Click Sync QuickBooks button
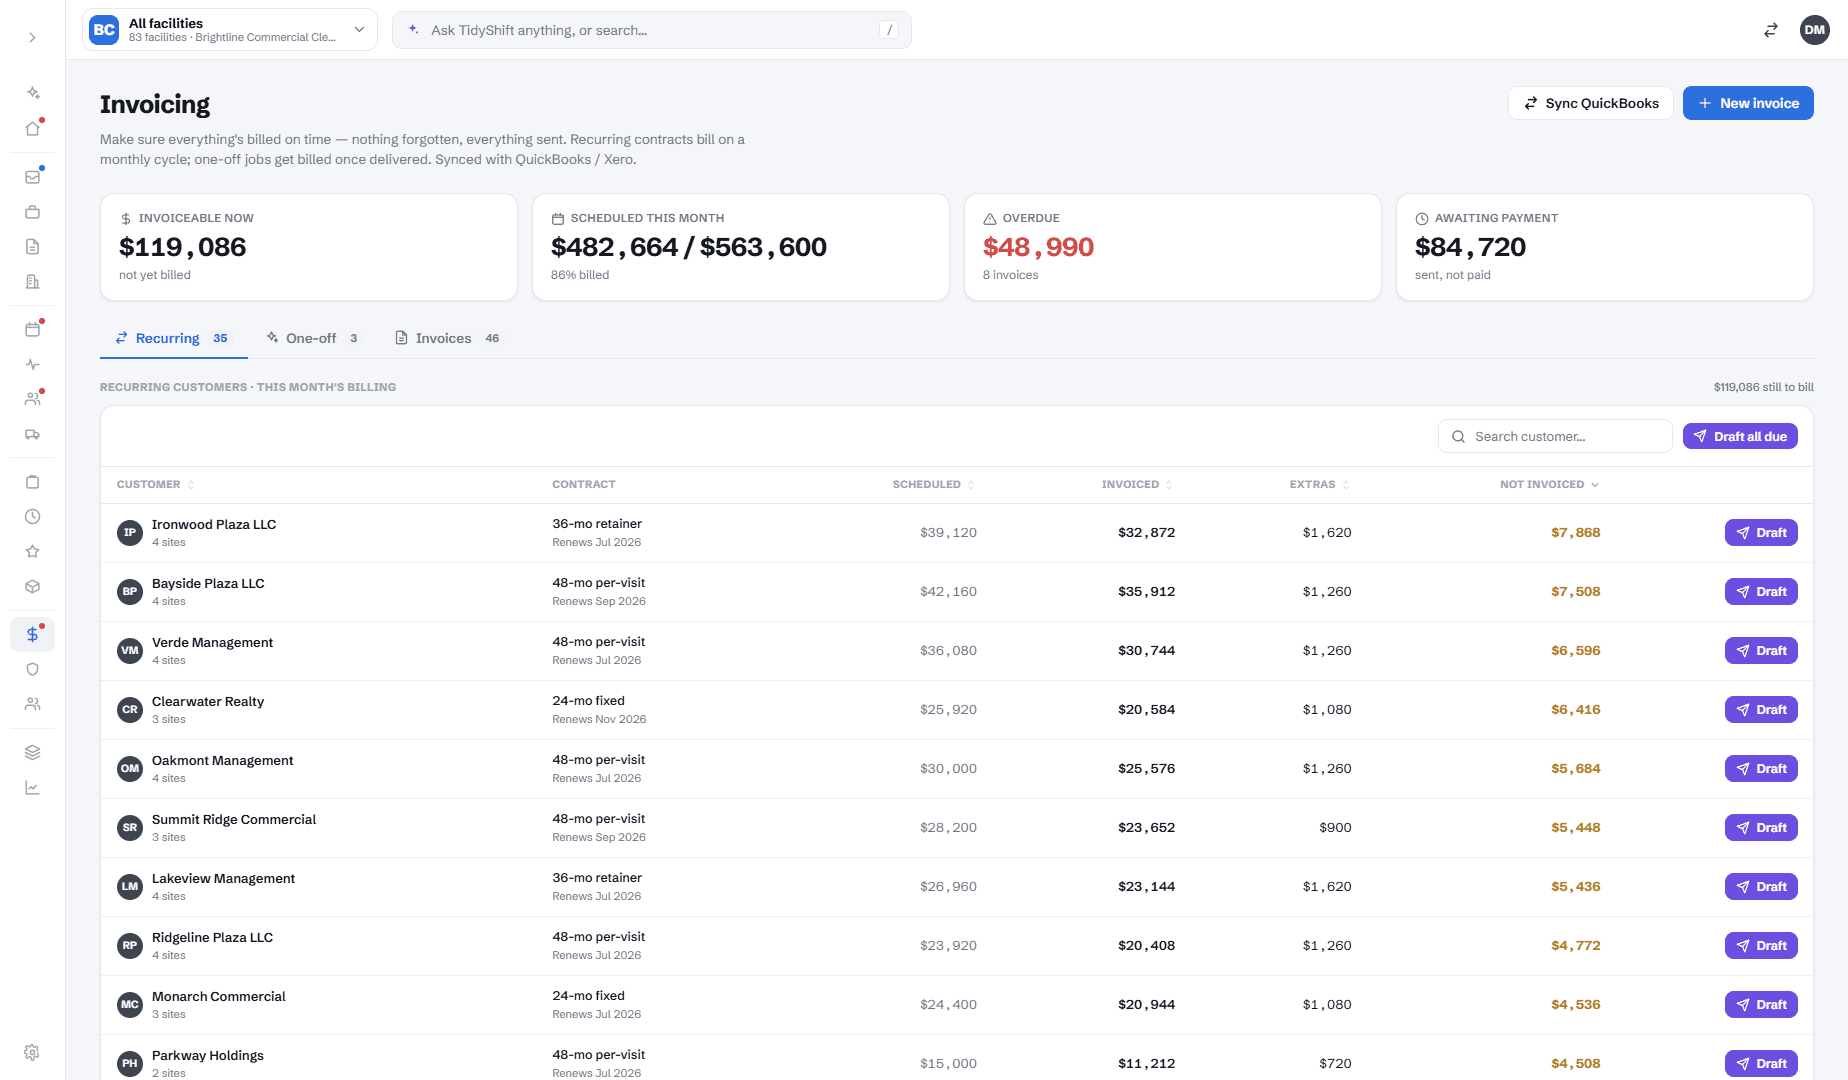This screenshot has height=1080, width=1848. (x=1590, y=103)
